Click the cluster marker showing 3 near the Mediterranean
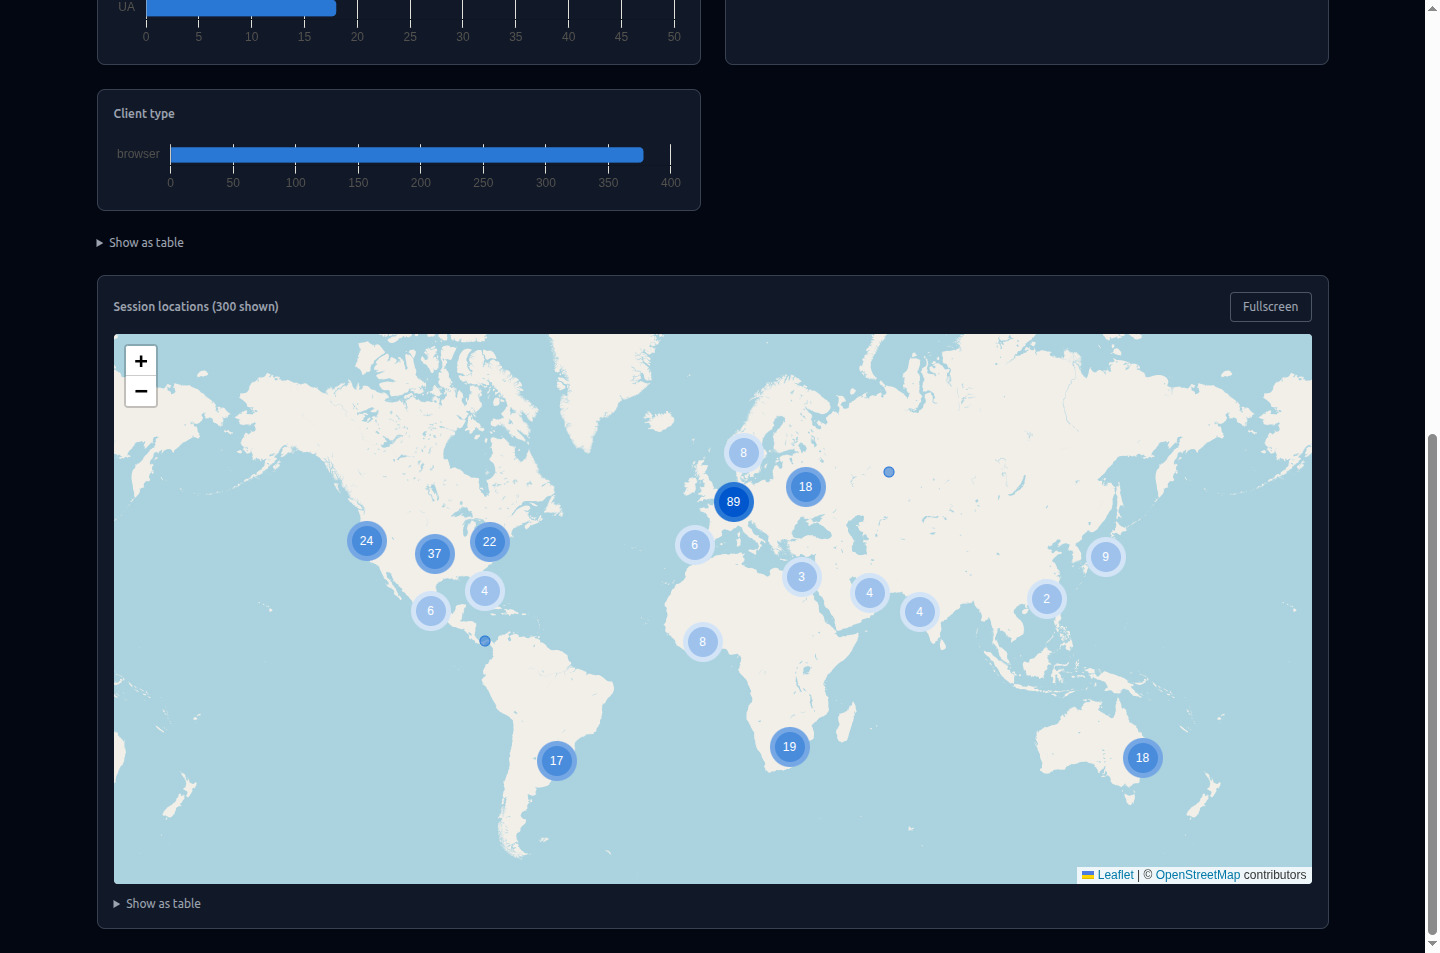This screenshot has width=1440, height=953. click(802, 577)
